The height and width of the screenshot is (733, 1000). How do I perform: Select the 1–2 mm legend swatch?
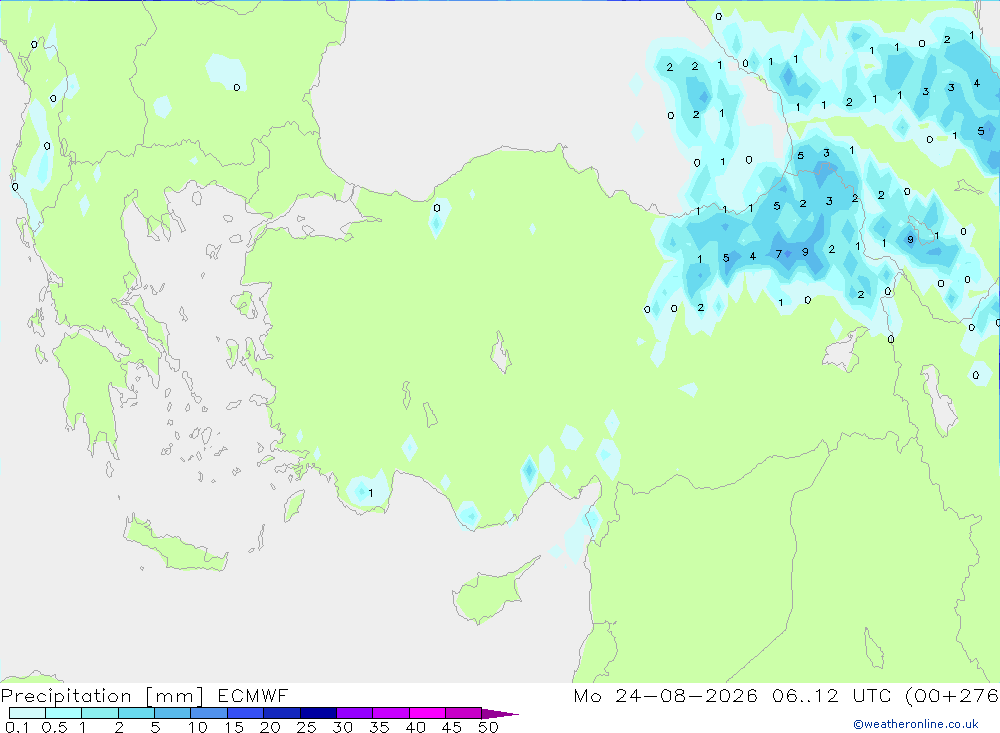click(99, 713)
